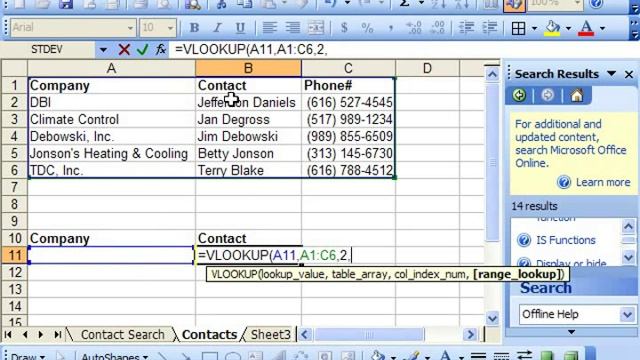Close the Search Results pane
The image size is (640, 360).
(x=629, y=74)
